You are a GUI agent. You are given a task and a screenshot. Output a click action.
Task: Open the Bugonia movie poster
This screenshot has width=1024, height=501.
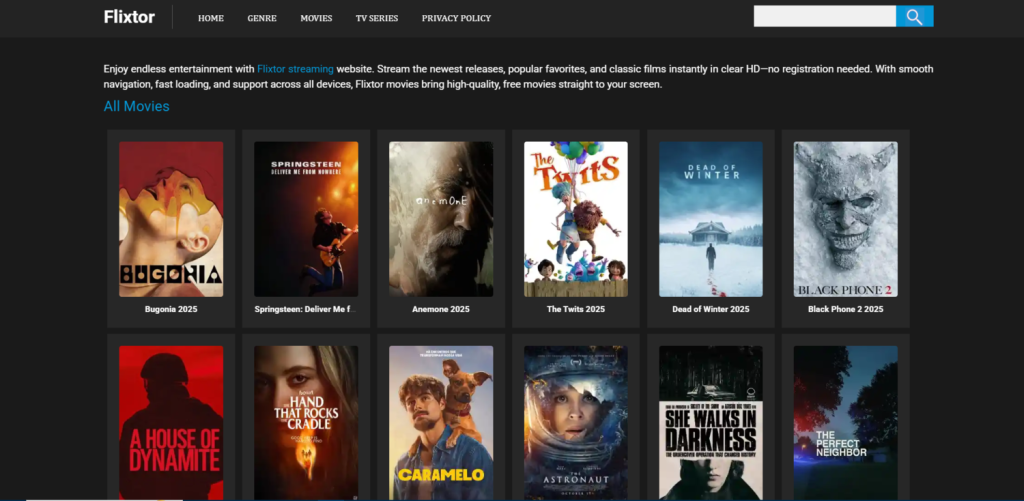pos(171,219)
